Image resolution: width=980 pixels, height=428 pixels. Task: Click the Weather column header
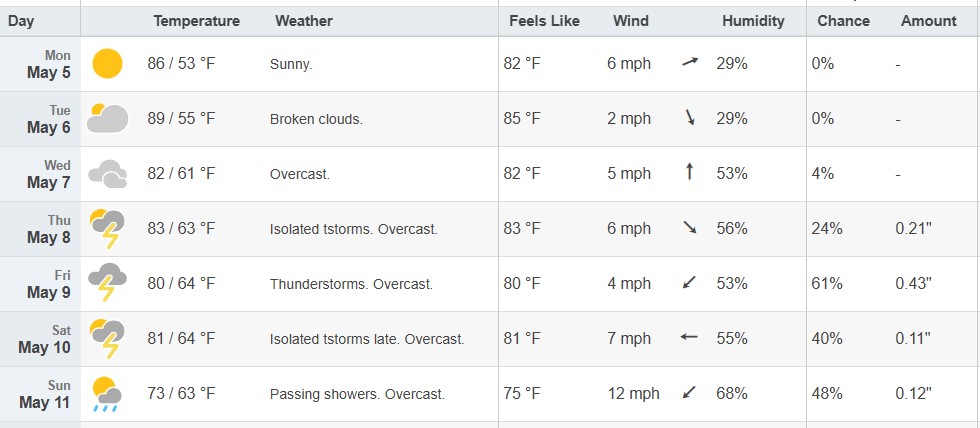(x=304, y=21)
